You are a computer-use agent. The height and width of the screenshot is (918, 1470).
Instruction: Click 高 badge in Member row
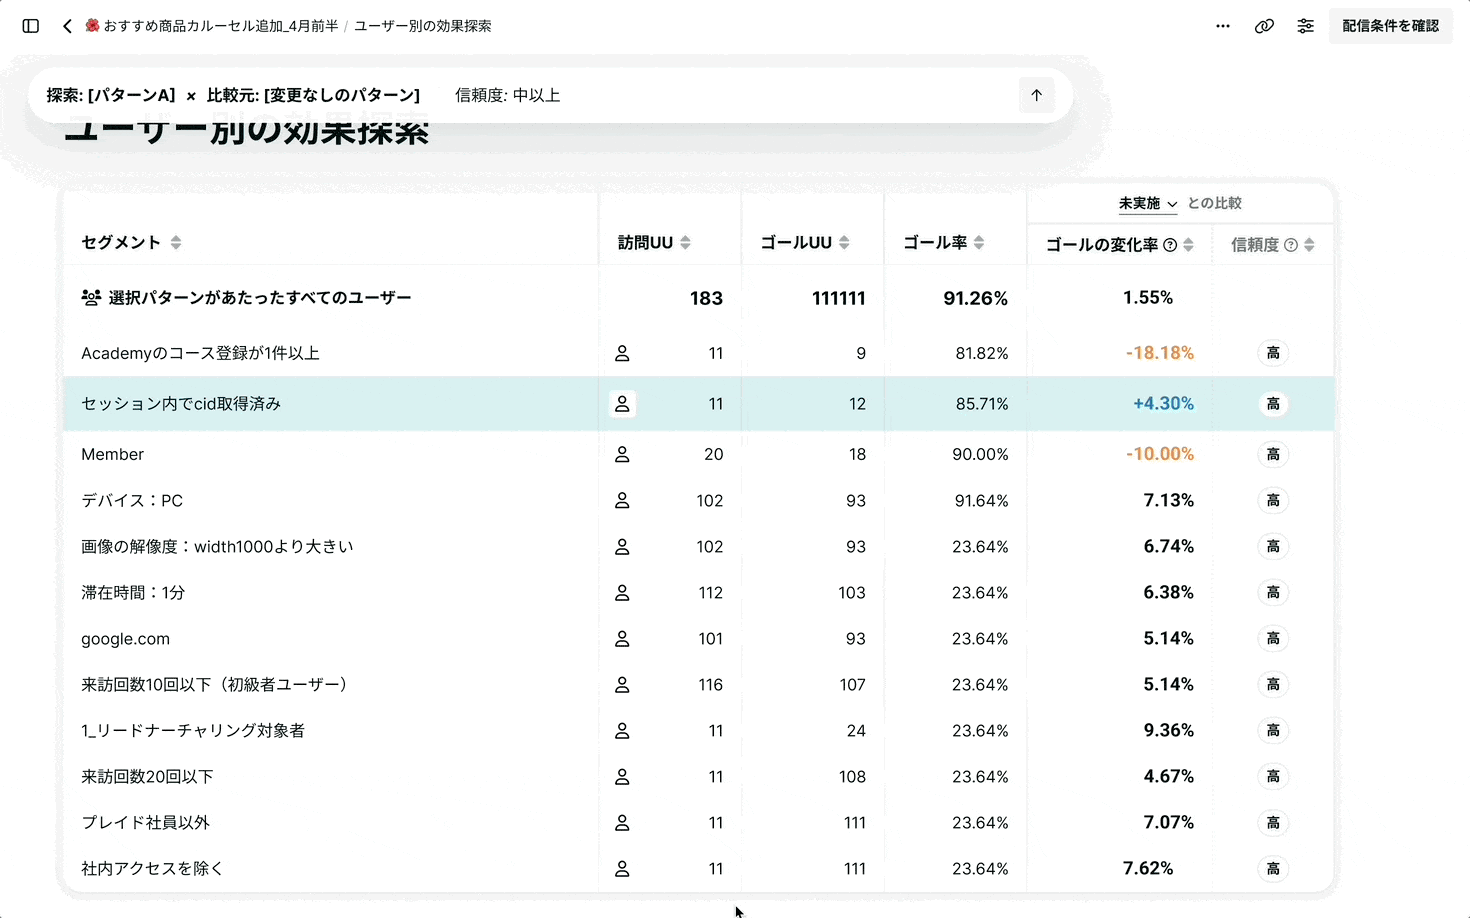pyautogui.click(x=1273, y=454)
